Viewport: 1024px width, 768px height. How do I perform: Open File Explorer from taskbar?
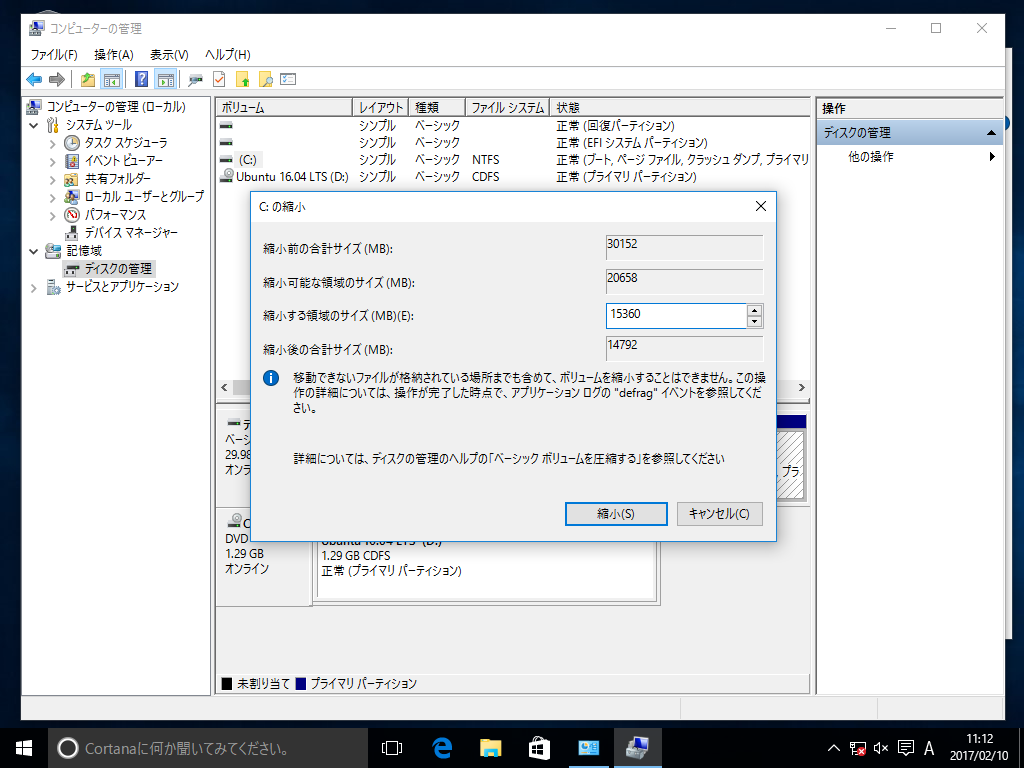pyautogui.click(x=490, y=748)
